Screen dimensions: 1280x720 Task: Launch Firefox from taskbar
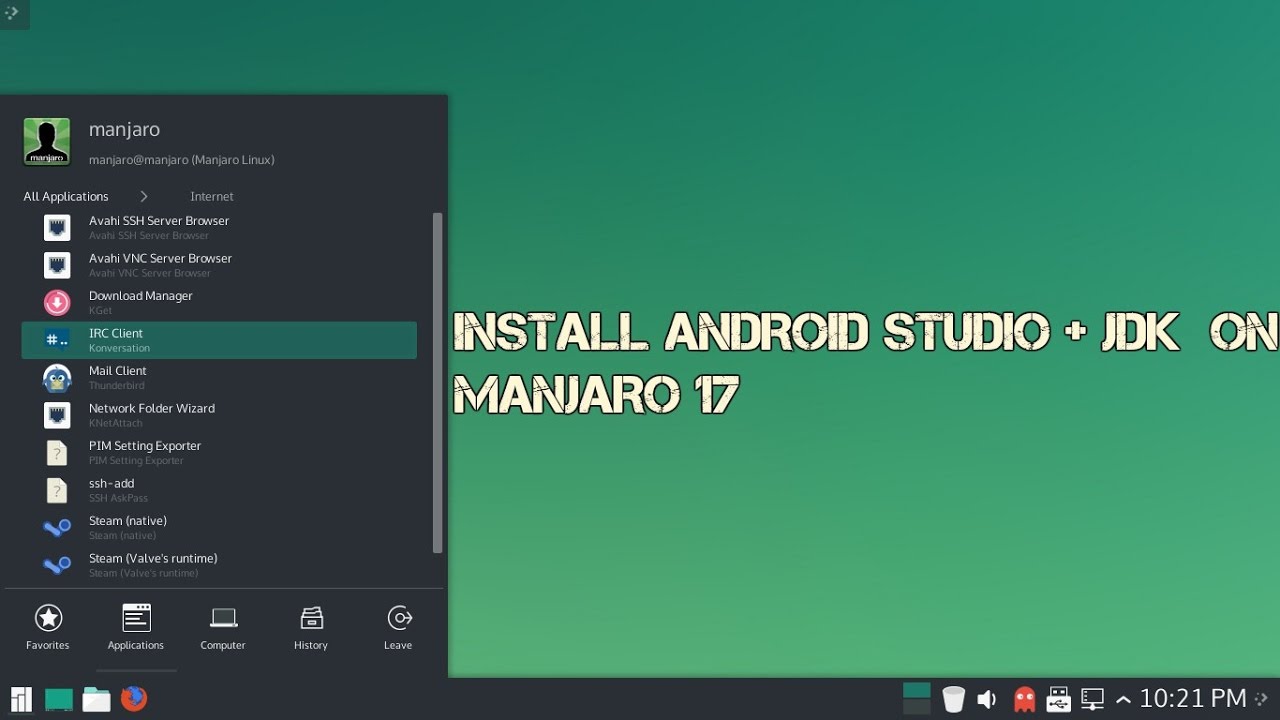pyautogui.click(x=134, y=699)
